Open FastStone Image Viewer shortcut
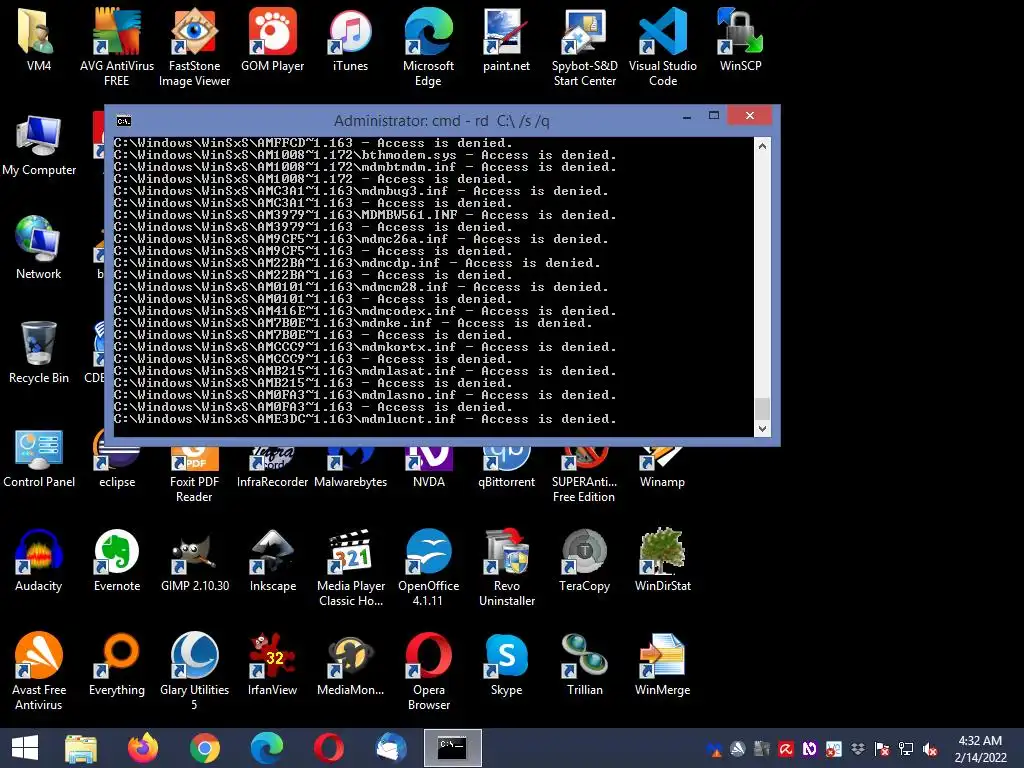The width and height of the screenshot is (1024, 768). pos(194,46)
